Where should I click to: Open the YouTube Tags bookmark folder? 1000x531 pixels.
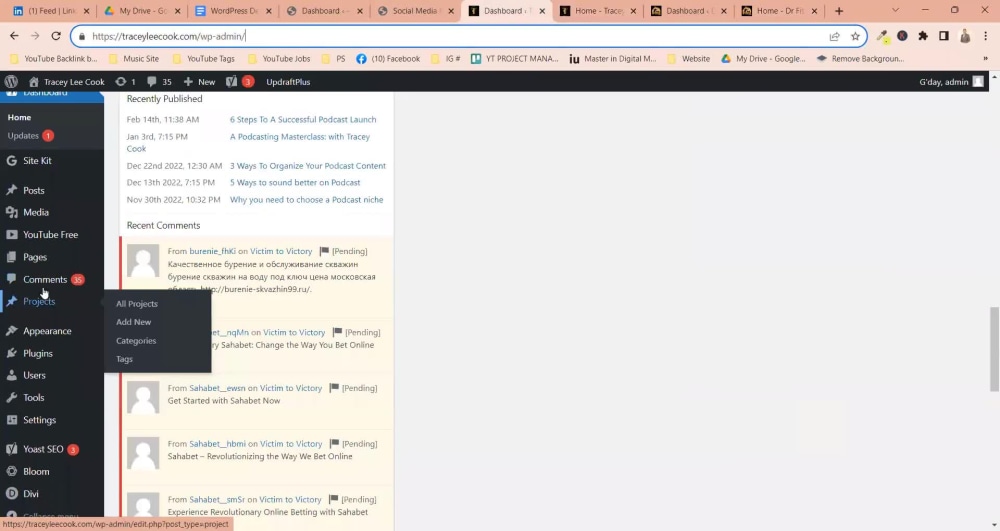(x=205, y=59)
